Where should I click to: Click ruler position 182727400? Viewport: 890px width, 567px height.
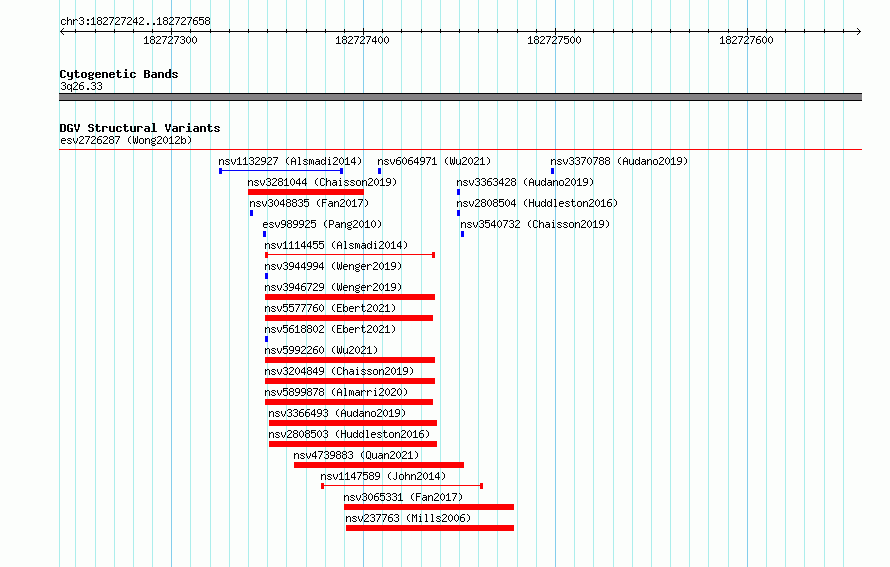362,40
